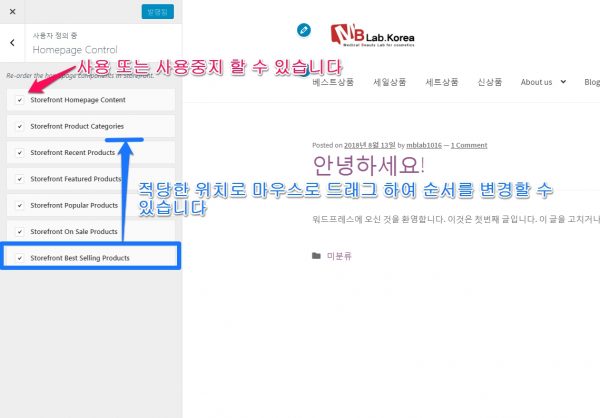
Task: Select the Storefront Recent Products row label
Action: pos(73,152)
